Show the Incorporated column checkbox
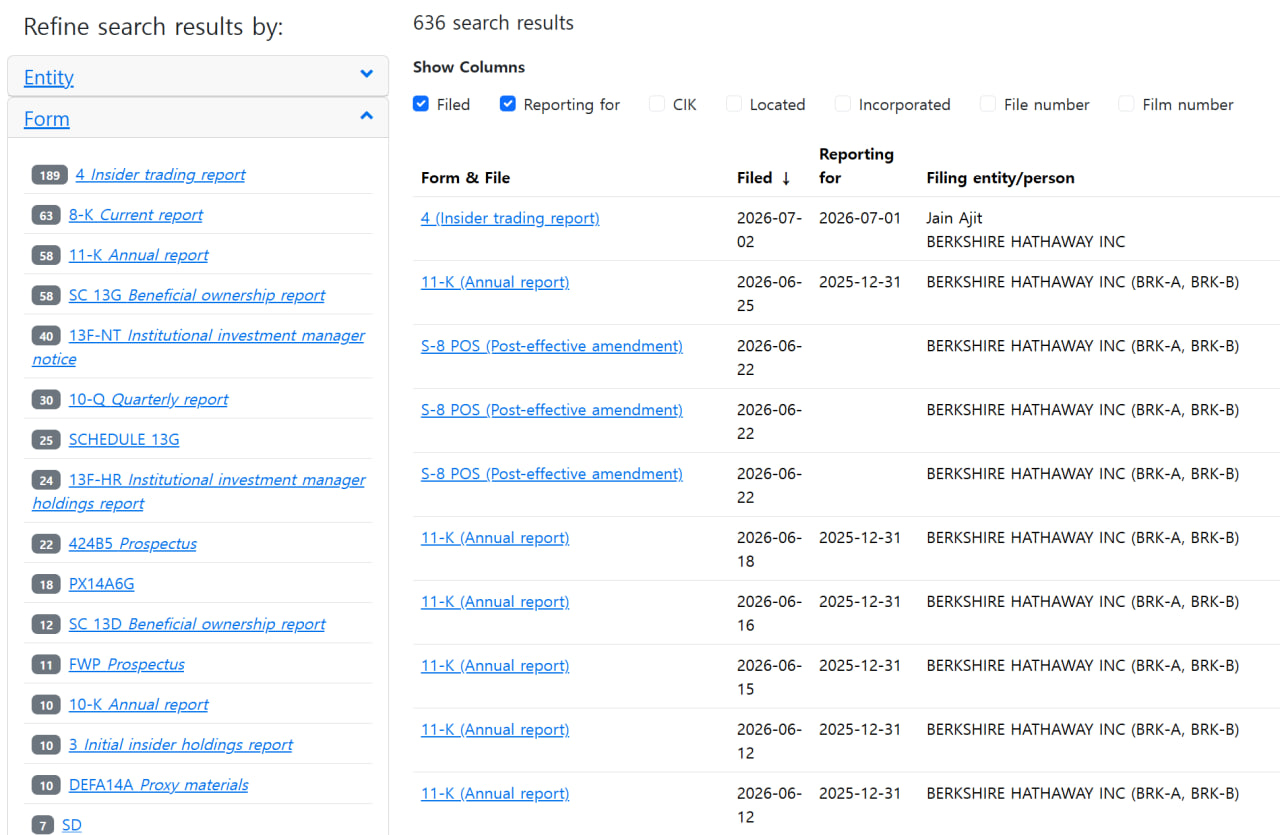This screenshot has width=1280, height=835. (x=843, y=104)
